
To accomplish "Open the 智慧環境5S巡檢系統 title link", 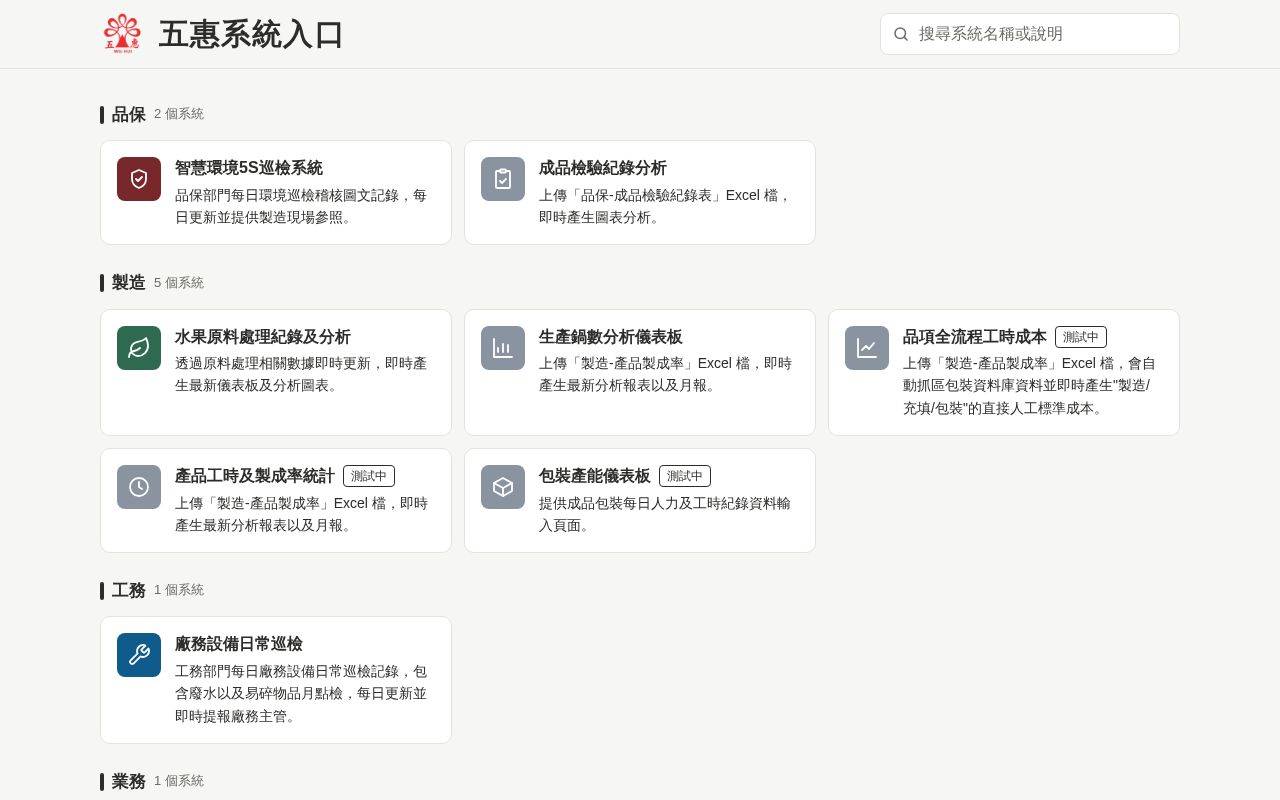I will [249, 168].
